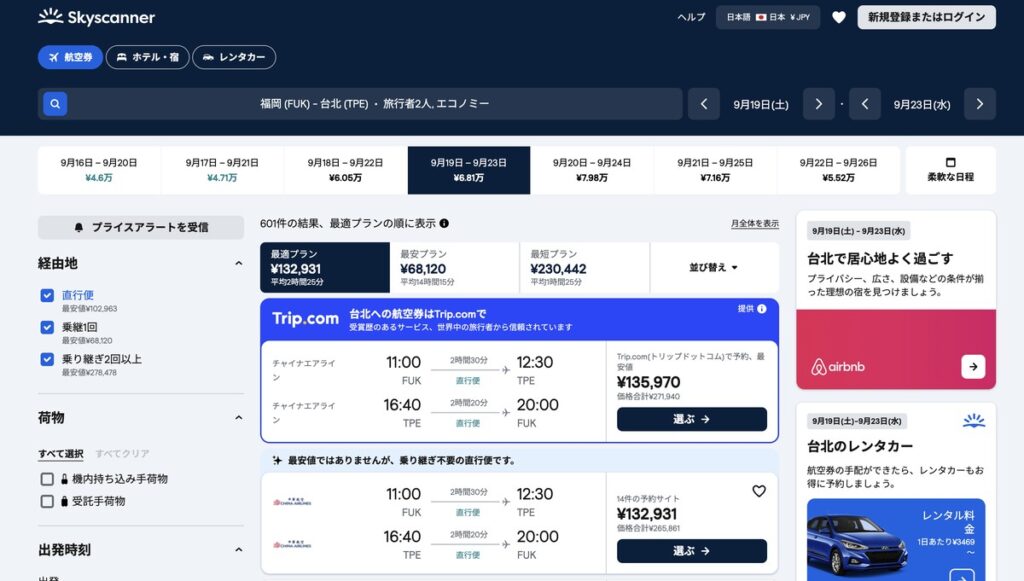The width and height of the screenshot is (1024, 581).
Task: Uncheck the 乗り継ぎ2回以上 filter
Action: tap(47, 359)
